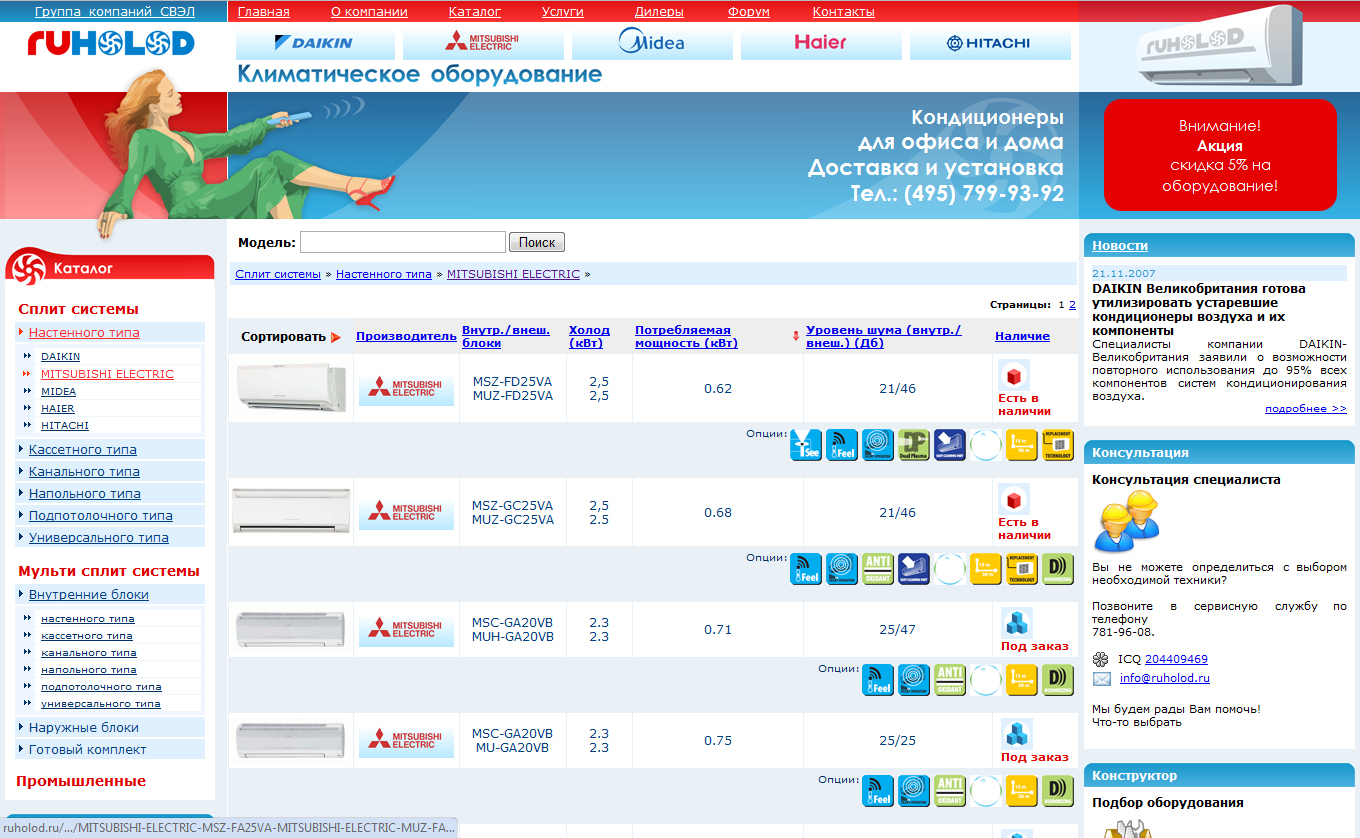This screenshot has height=838, width=1360.
Task: Click the I See option icon for MSZ-FD25VA
Action: point(806,445)
